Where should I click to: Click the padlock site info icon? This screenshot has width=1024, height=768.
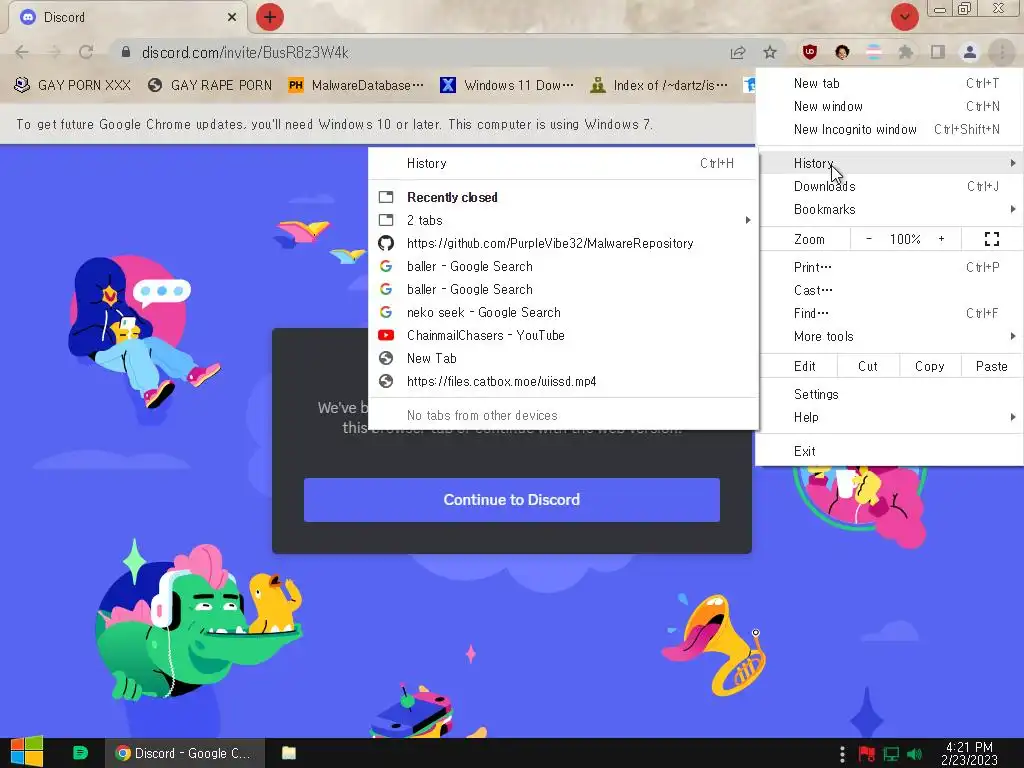tap(126, 52)
